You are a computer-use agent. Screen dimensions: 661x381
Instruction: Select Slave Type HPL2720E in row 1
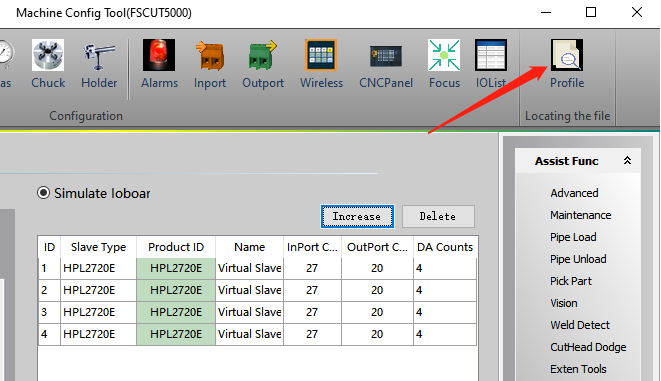click(x=98, y=268)
